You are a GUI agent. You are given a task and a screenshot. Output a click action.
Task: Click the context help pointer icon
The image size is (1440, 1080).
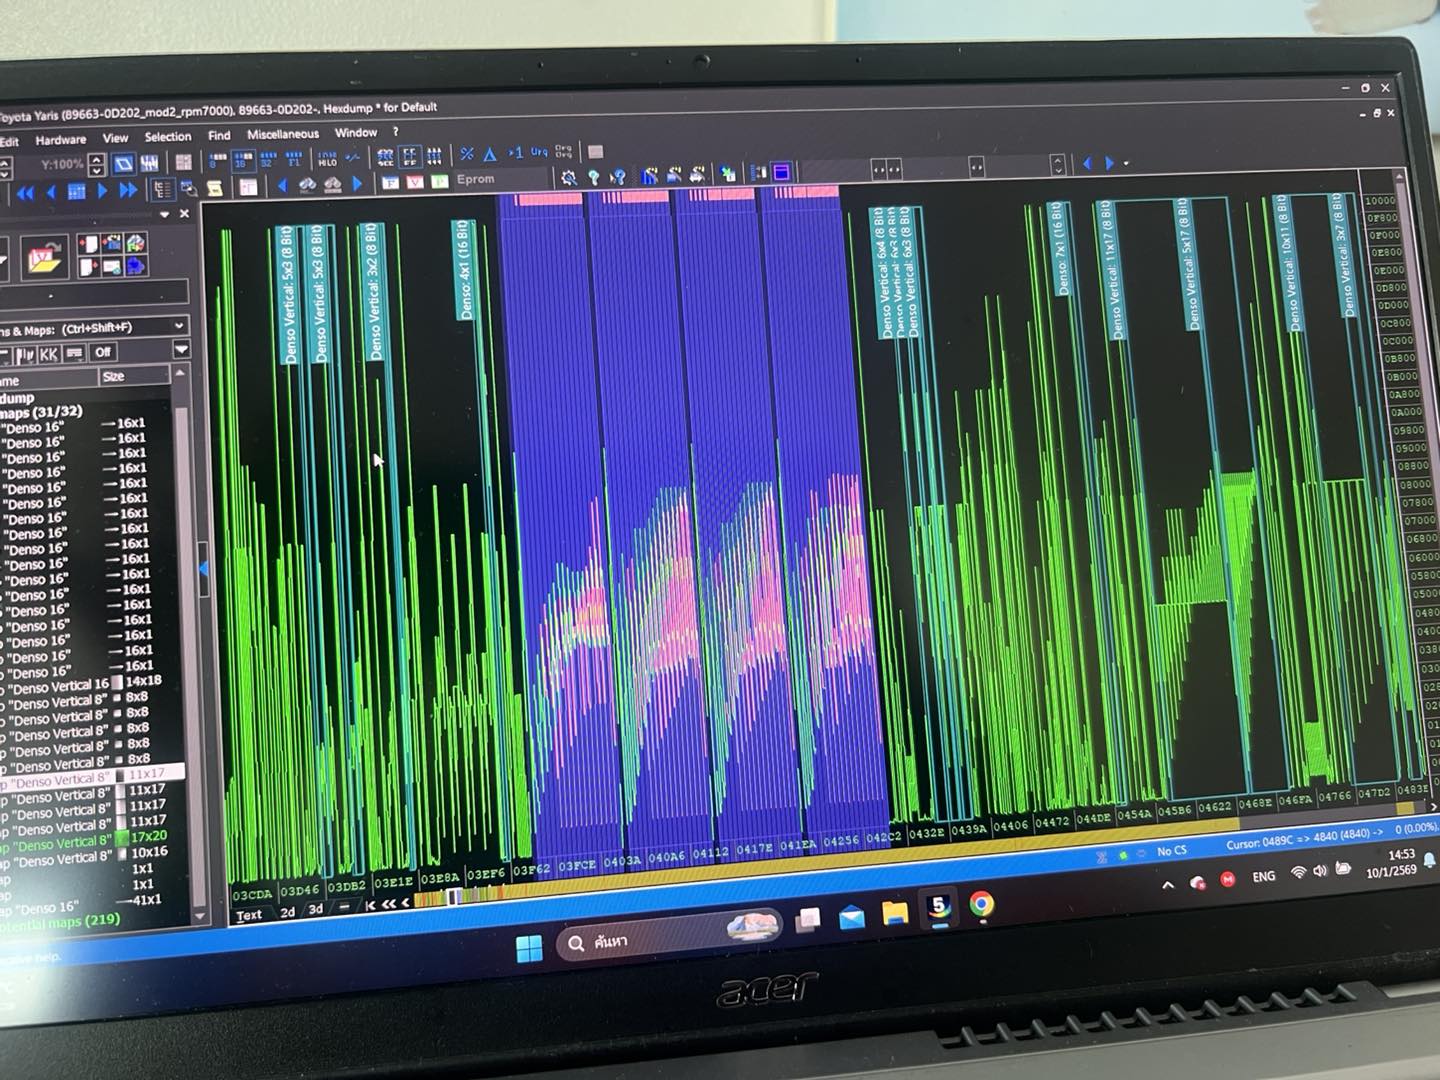pos(619,177)
